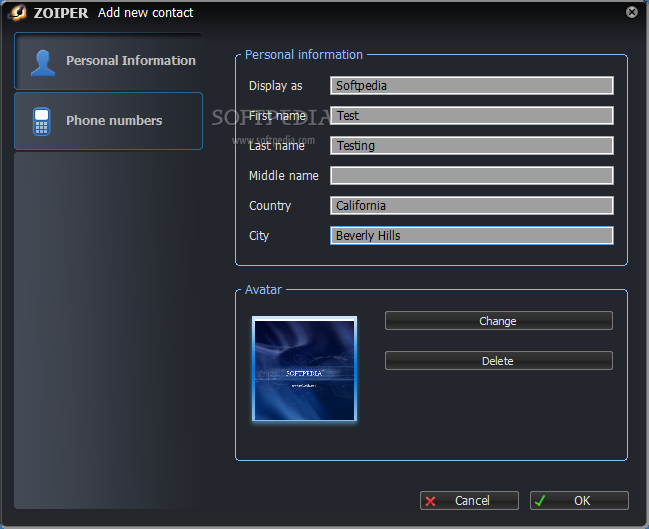
Task: Click the 'Add new contact' title text
Action: pos(145,13)
